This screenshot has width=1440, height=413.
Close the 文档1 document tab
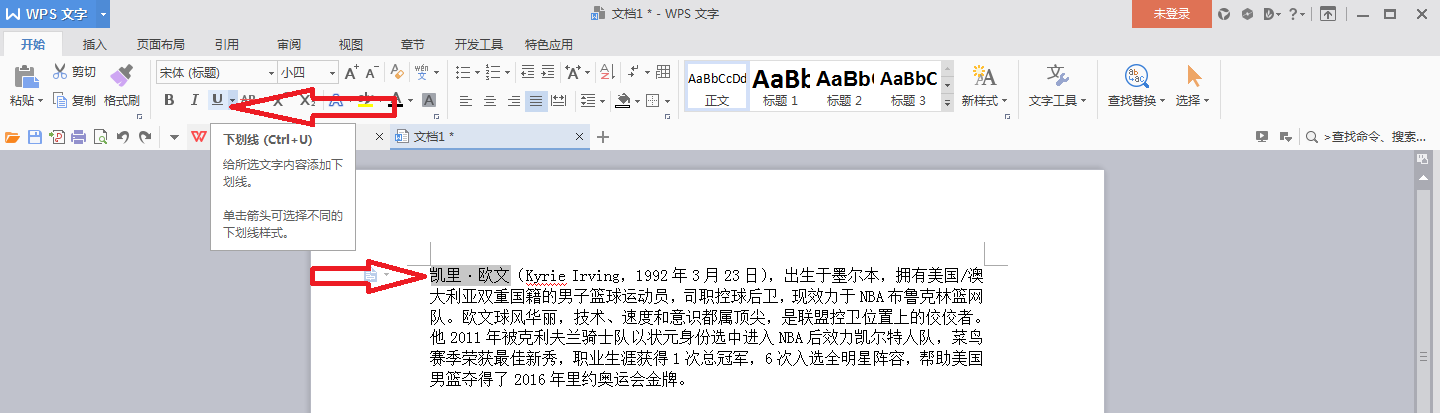coord(580,137)
